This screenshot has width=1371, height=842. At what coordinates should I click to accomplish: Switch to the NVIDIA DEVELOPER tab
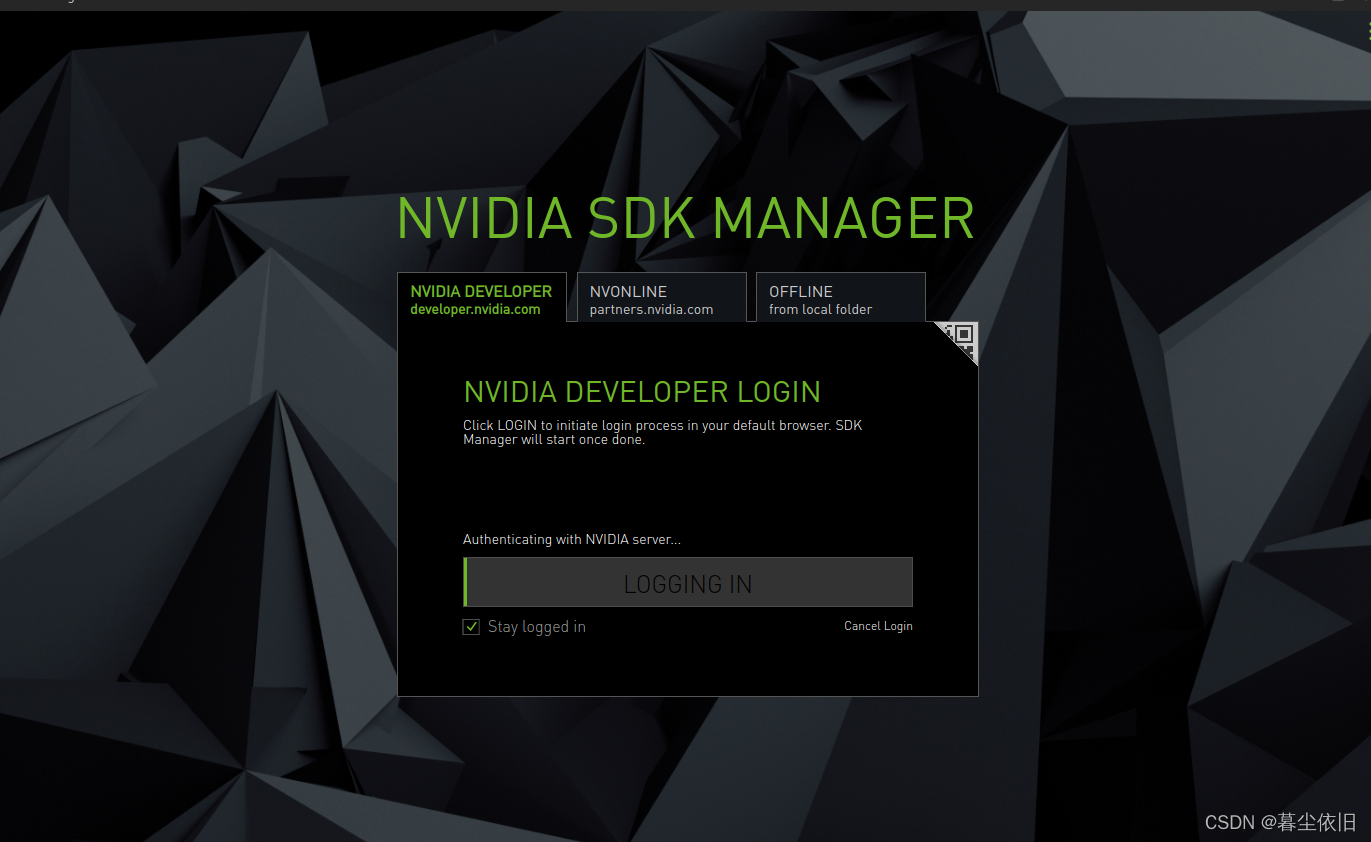click(482, 298)
